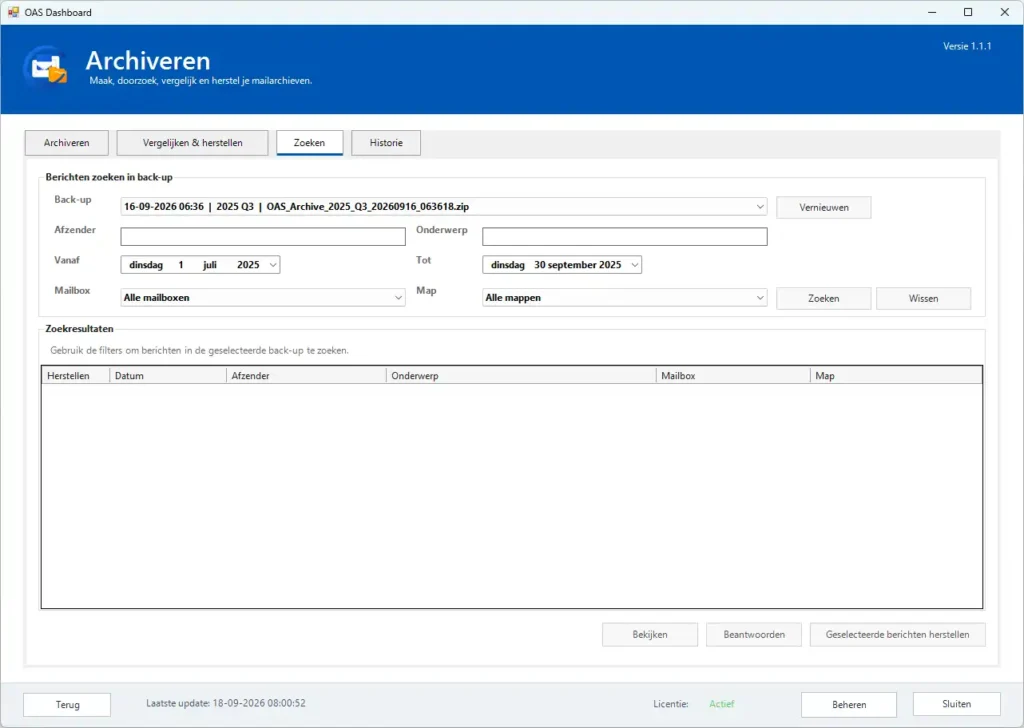Select the month 'juli' in Vanaf date

pyautogui.click(x=210, y=264)
